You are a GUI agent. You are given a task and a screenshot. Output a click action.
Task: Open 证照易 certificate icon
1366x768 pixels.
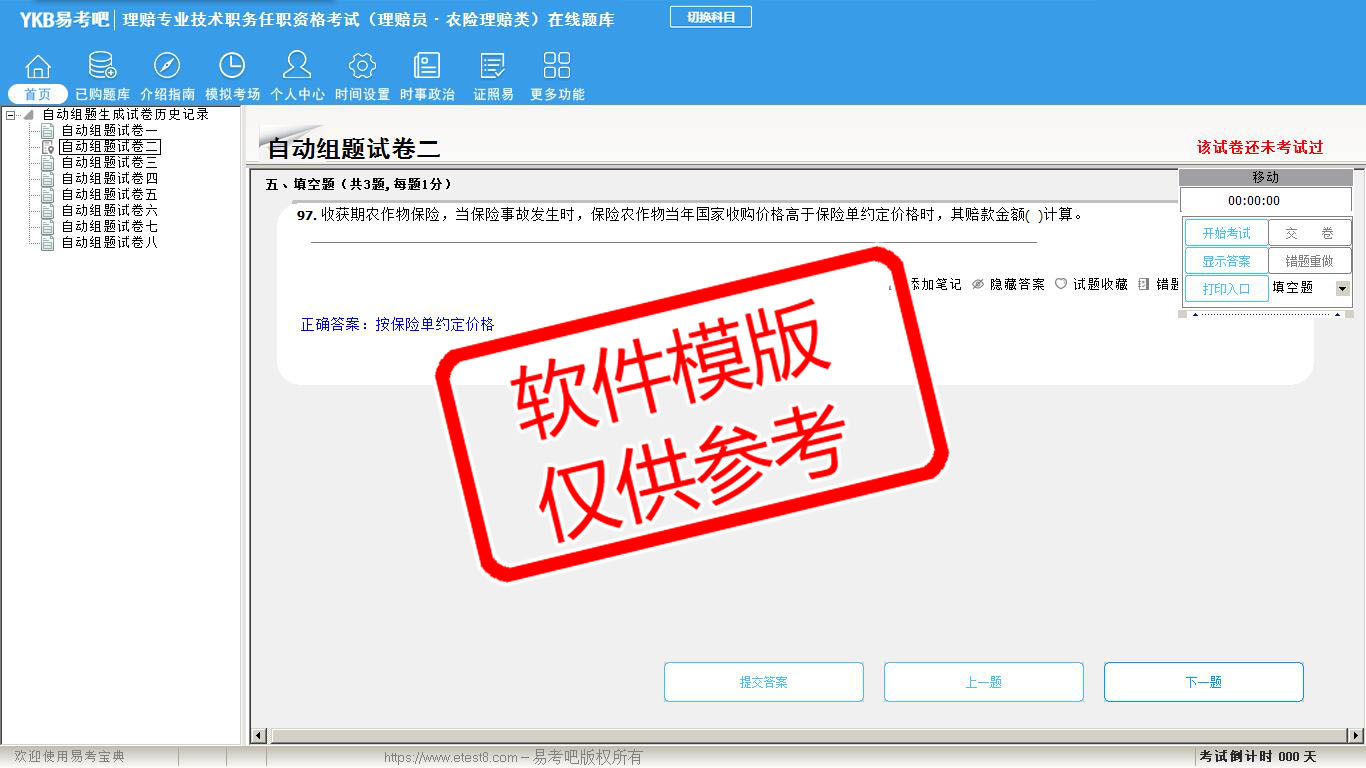(x=493, y=67)
